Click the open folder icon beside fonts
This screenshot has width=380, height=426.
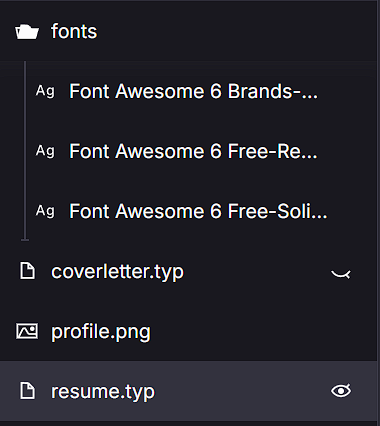27,32
